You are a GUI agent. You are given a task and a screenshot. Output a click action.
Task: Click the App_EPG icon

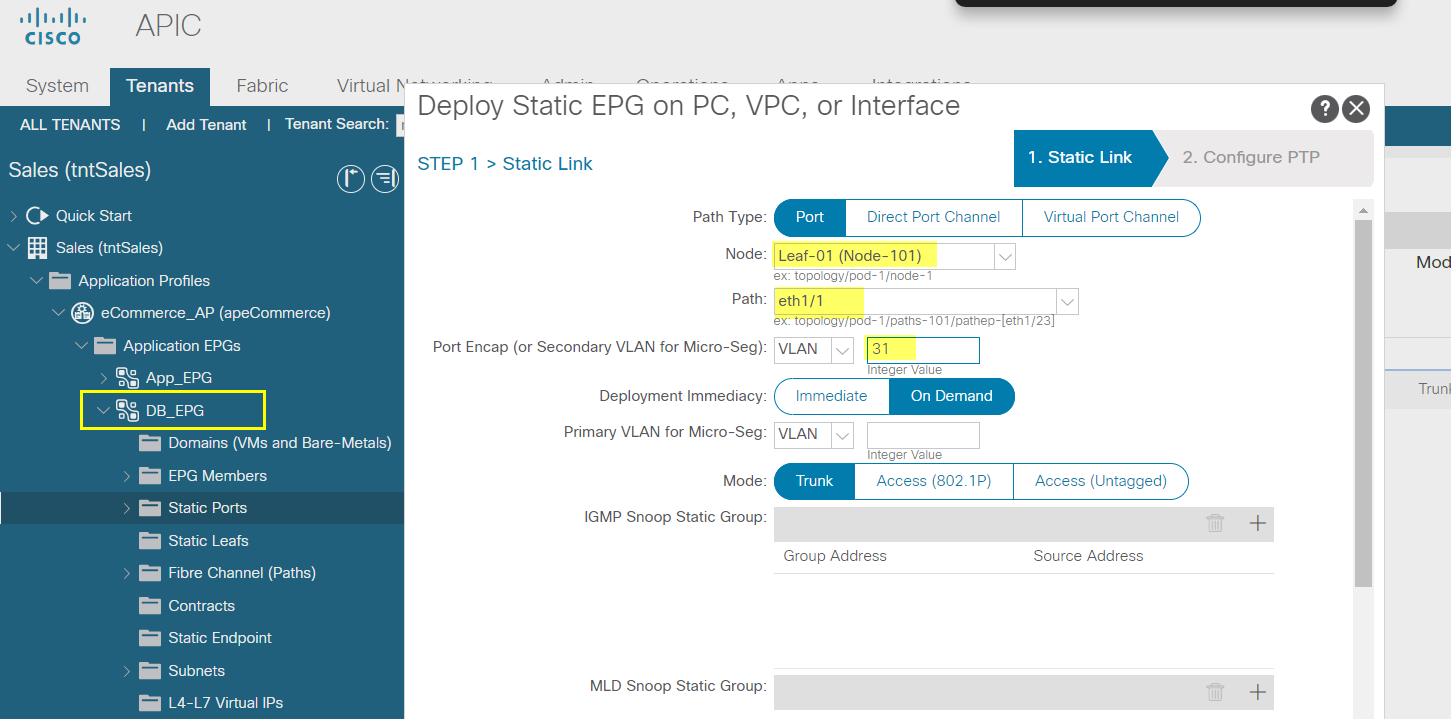[x=127, y=378]
